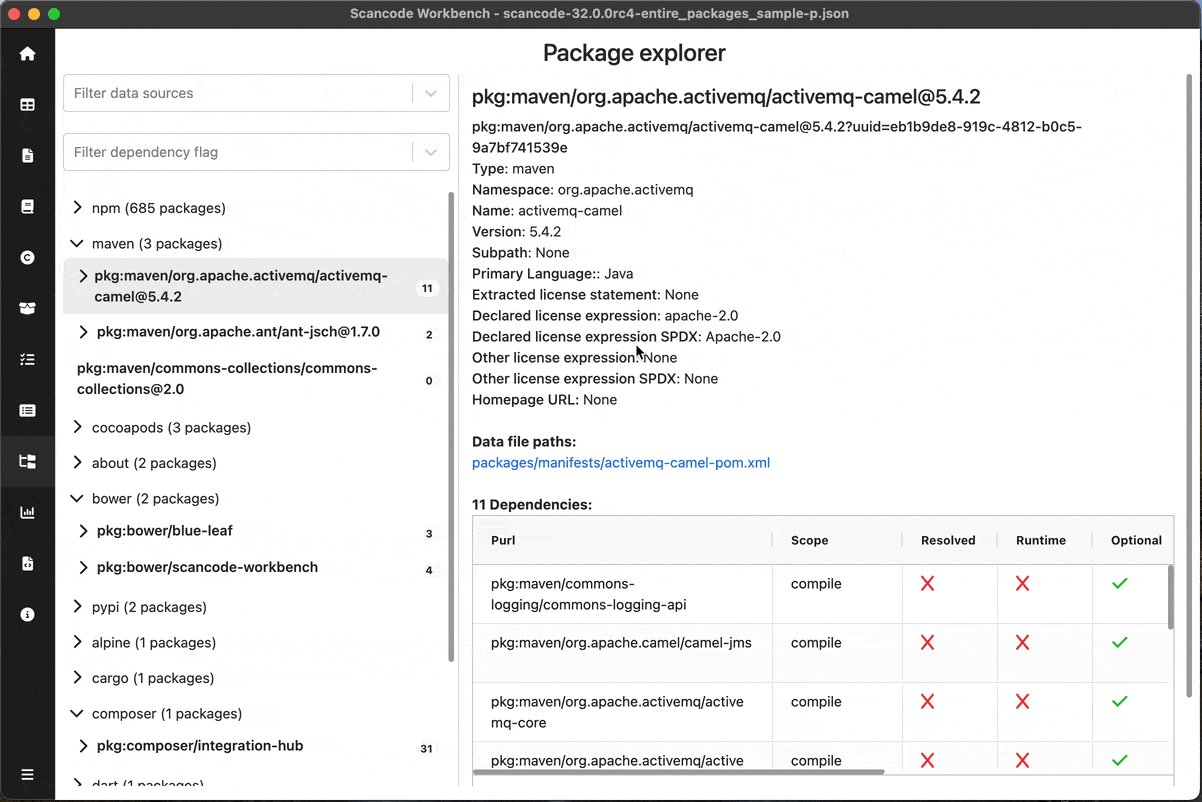Open the open-box Packages sidebar icon
The image size is (1202, 802).
[x=27, y=309]
